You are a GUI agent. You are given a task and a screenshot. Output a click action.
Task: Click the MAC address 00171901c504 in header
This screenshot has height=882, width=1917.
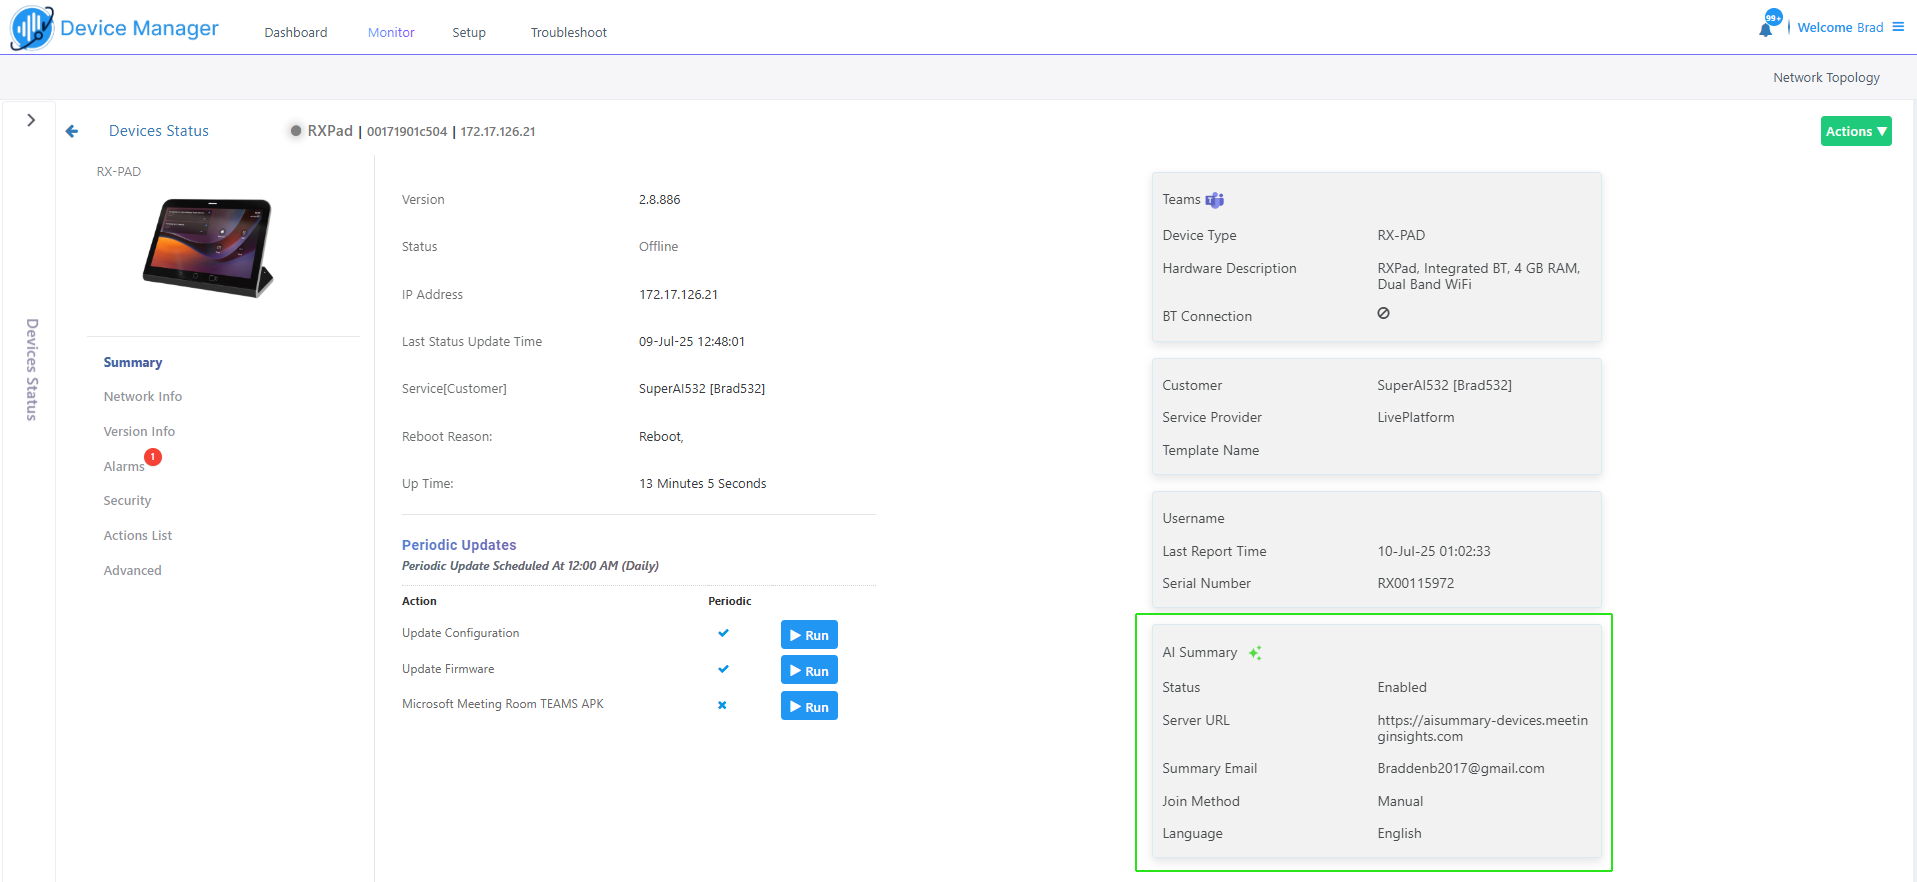pyautogui.click(x=407, y=132)
